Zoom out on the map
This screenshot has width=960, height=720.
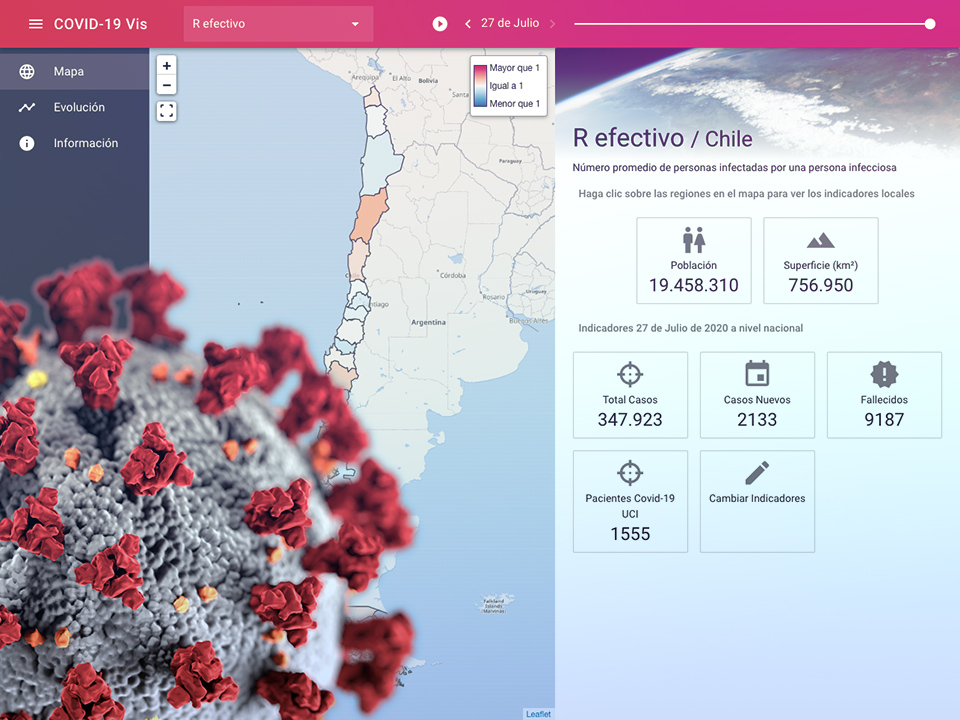coord(167,86)
